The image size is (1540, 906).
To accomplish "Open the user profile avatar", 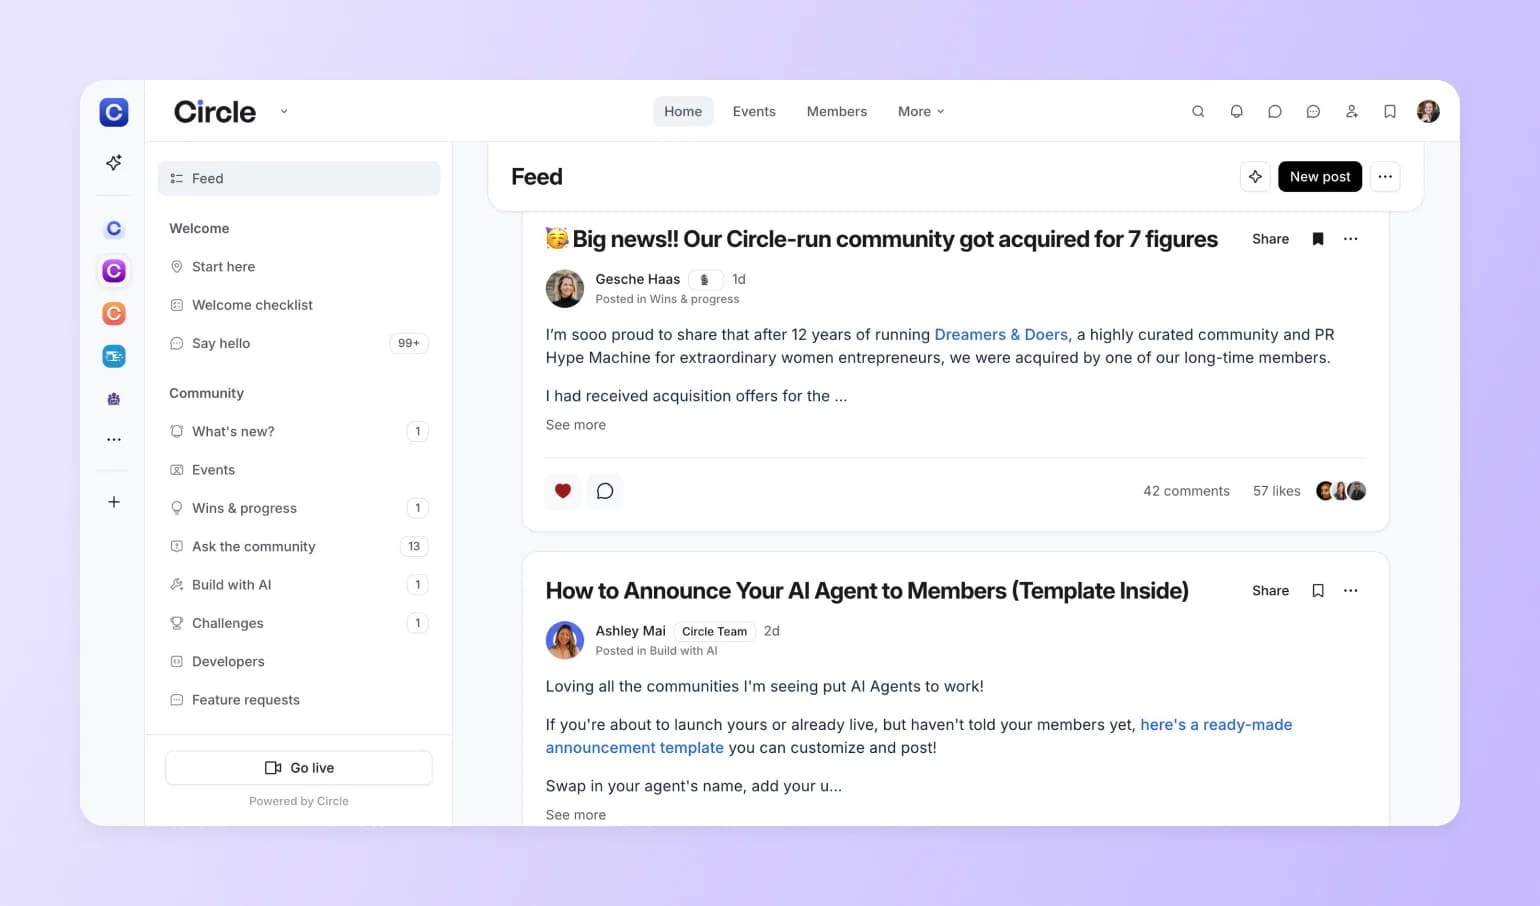I will [x=1428, y=111].
